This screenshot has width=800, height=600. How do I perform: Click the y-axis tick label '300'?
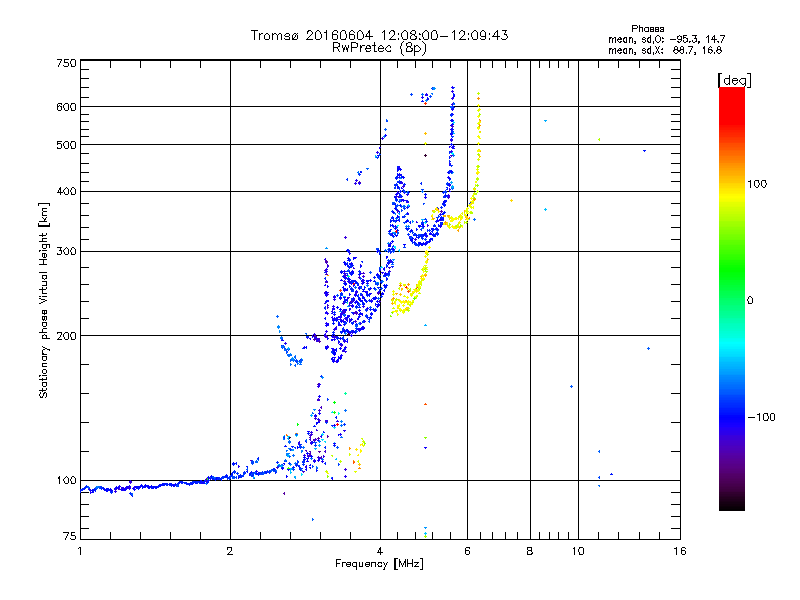[x=67, y=251]
